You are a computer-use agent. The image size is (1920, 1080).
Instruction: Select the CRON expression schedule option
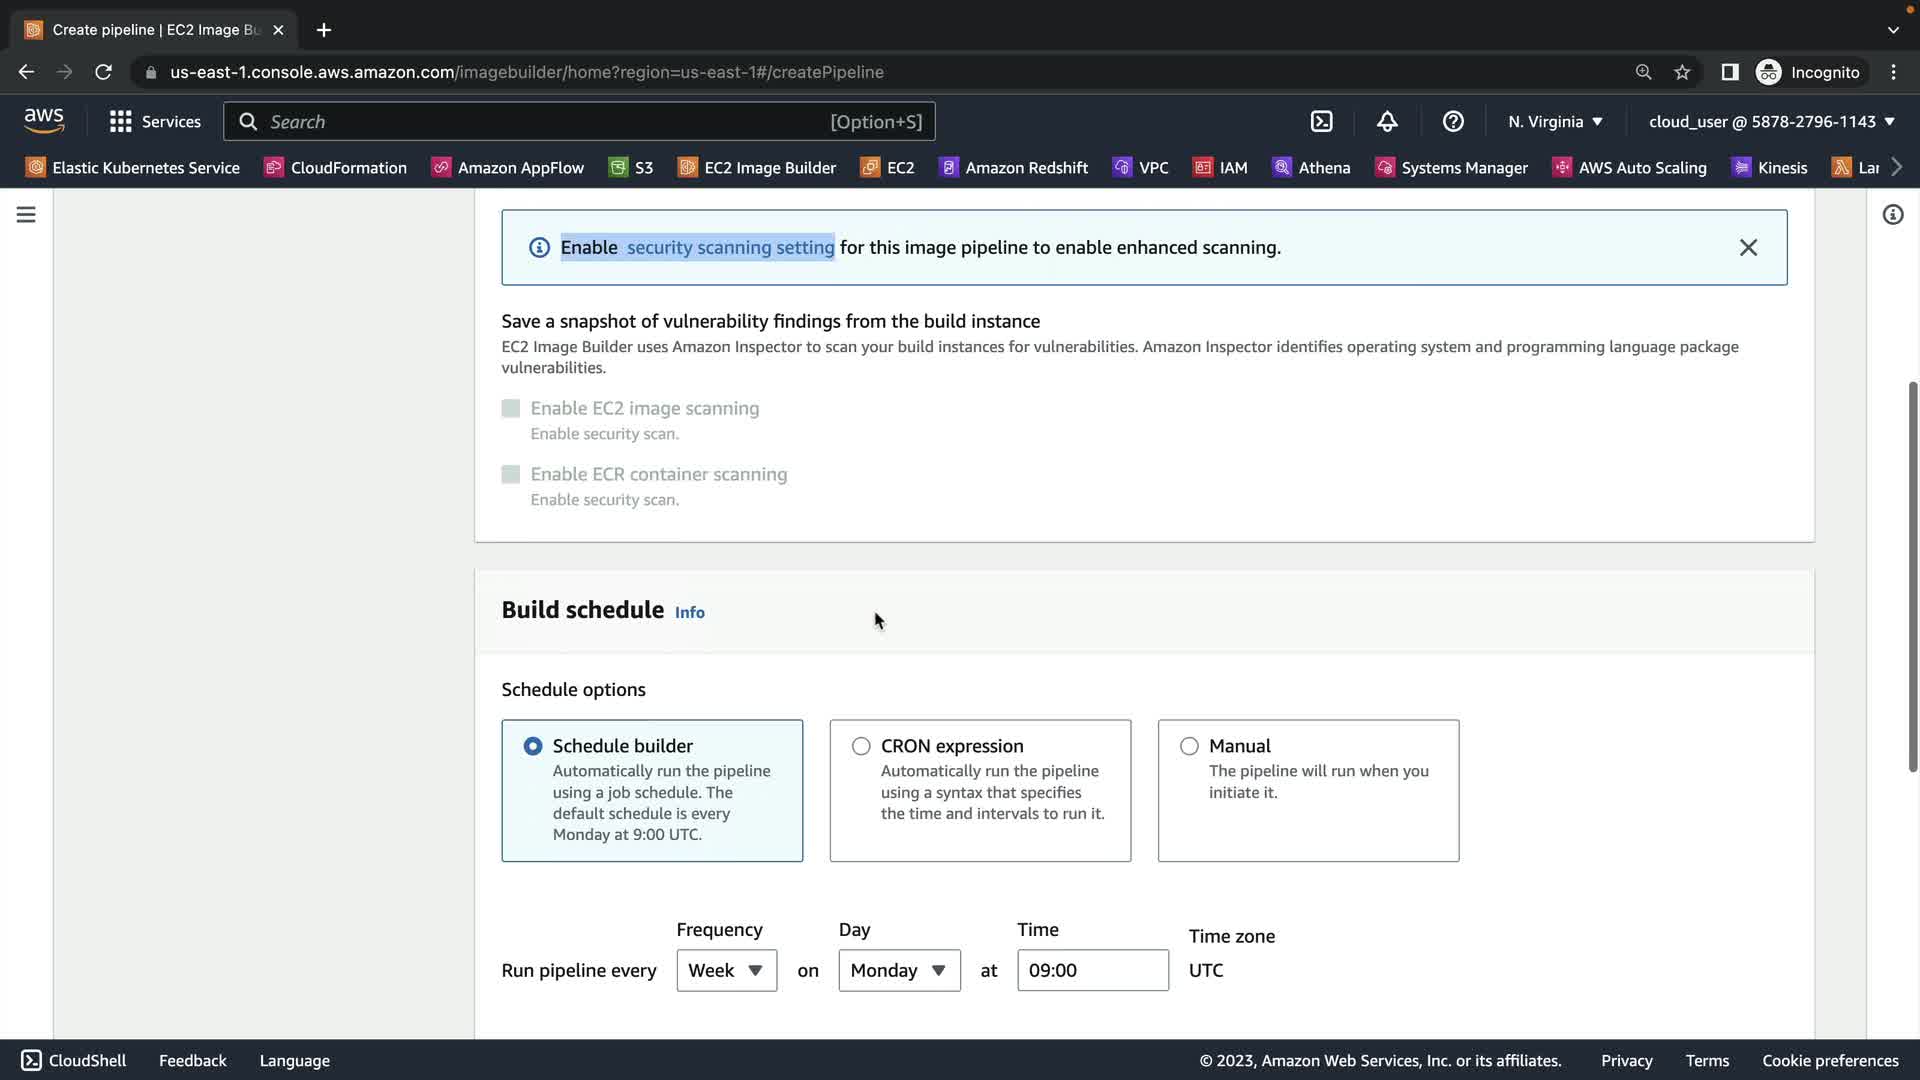pos(861,746)
